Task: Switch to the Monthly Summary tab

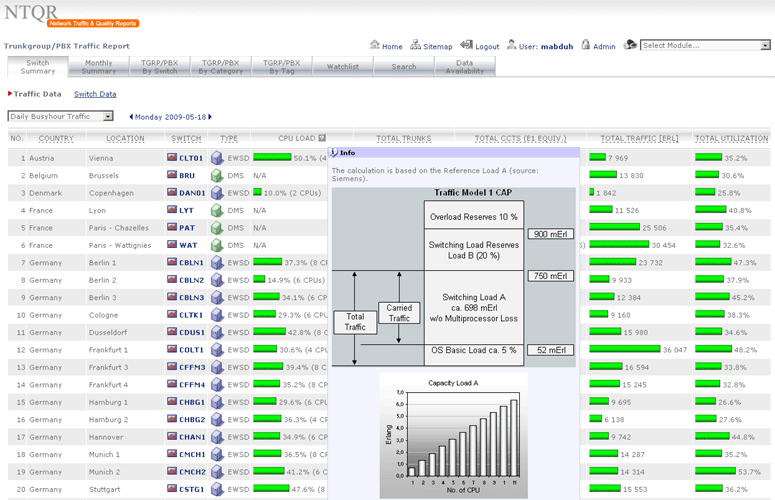Action: tap(99, 67)
